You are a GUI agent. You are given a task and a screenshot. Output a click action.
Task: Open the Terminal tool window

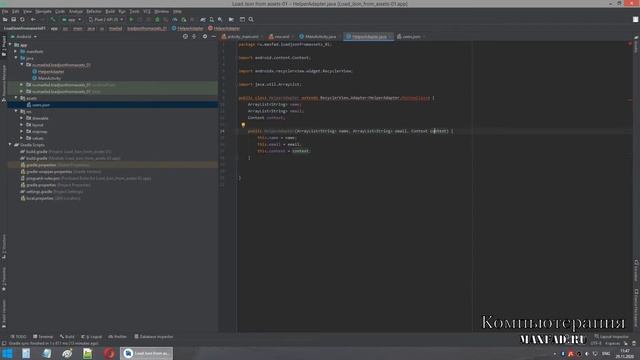[43, 337]
